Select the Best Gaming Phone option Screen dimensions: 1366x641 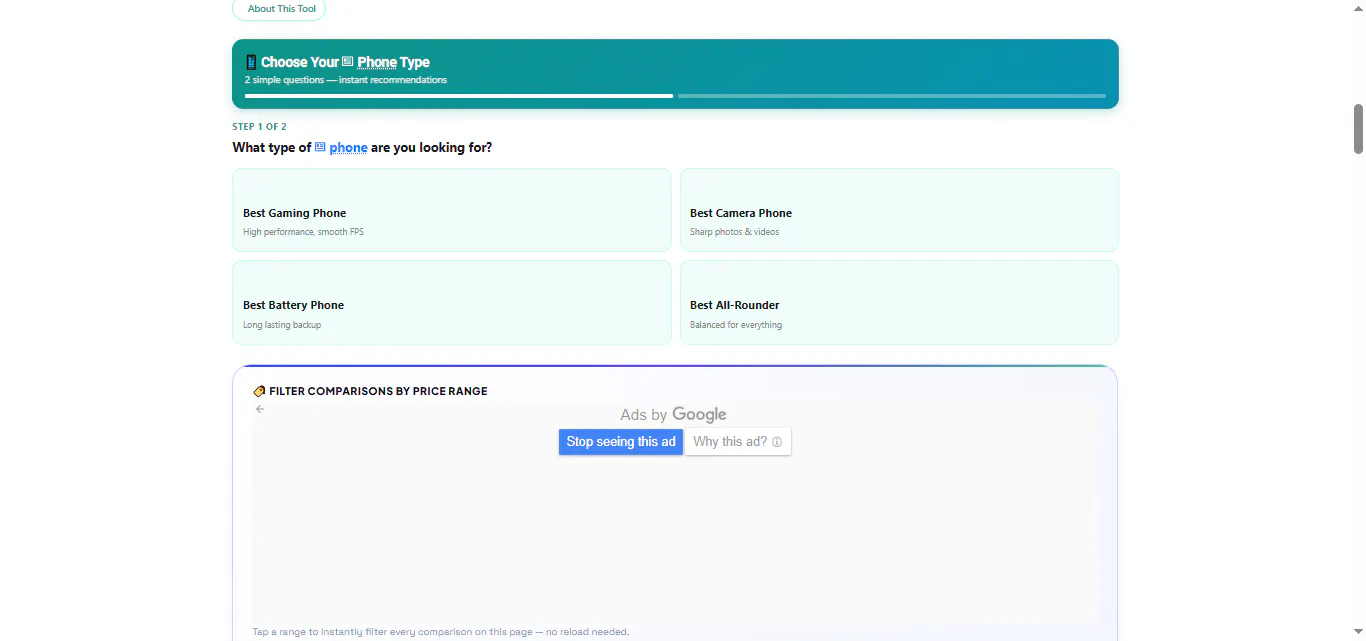pos(452,210)
